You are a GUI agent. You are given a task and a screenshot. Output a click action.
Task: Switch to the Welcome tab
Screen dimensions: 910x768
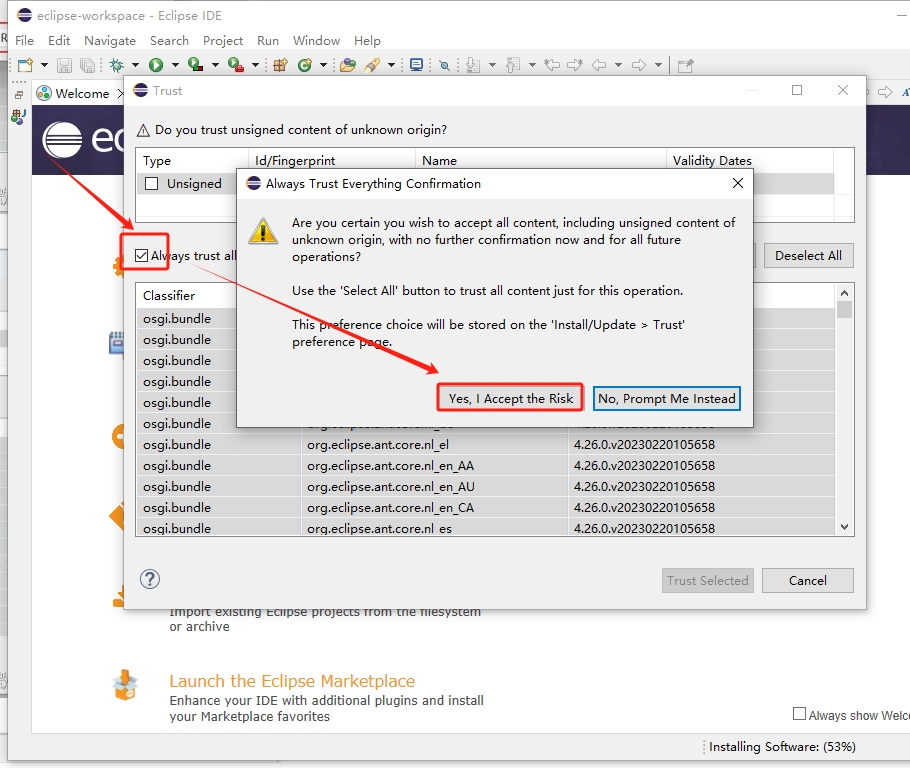click(80, 93)
